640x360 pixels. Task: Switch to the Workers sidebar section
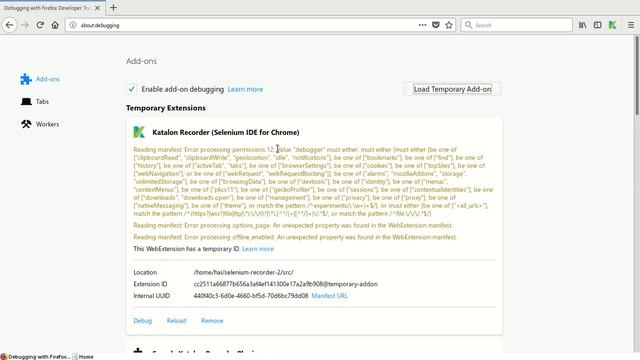(47, 124)
